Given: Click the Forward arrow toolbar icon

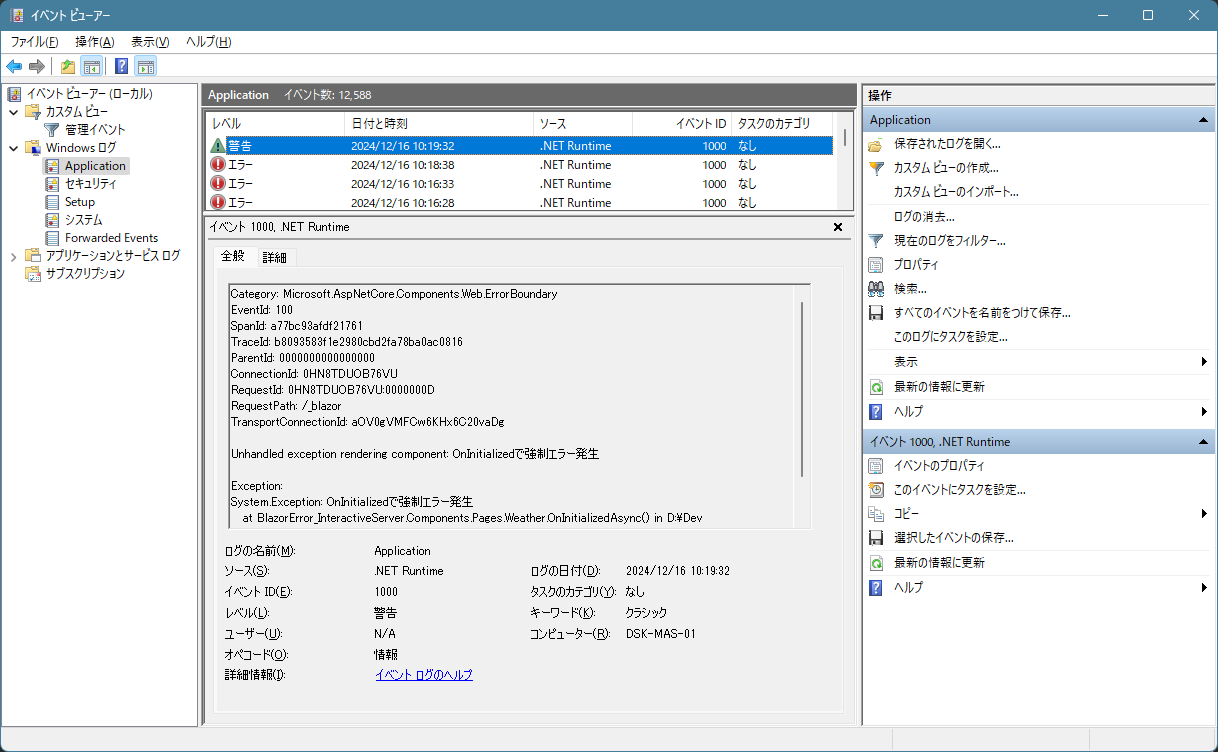Looking at the screenshot, I should click(37, 67).
